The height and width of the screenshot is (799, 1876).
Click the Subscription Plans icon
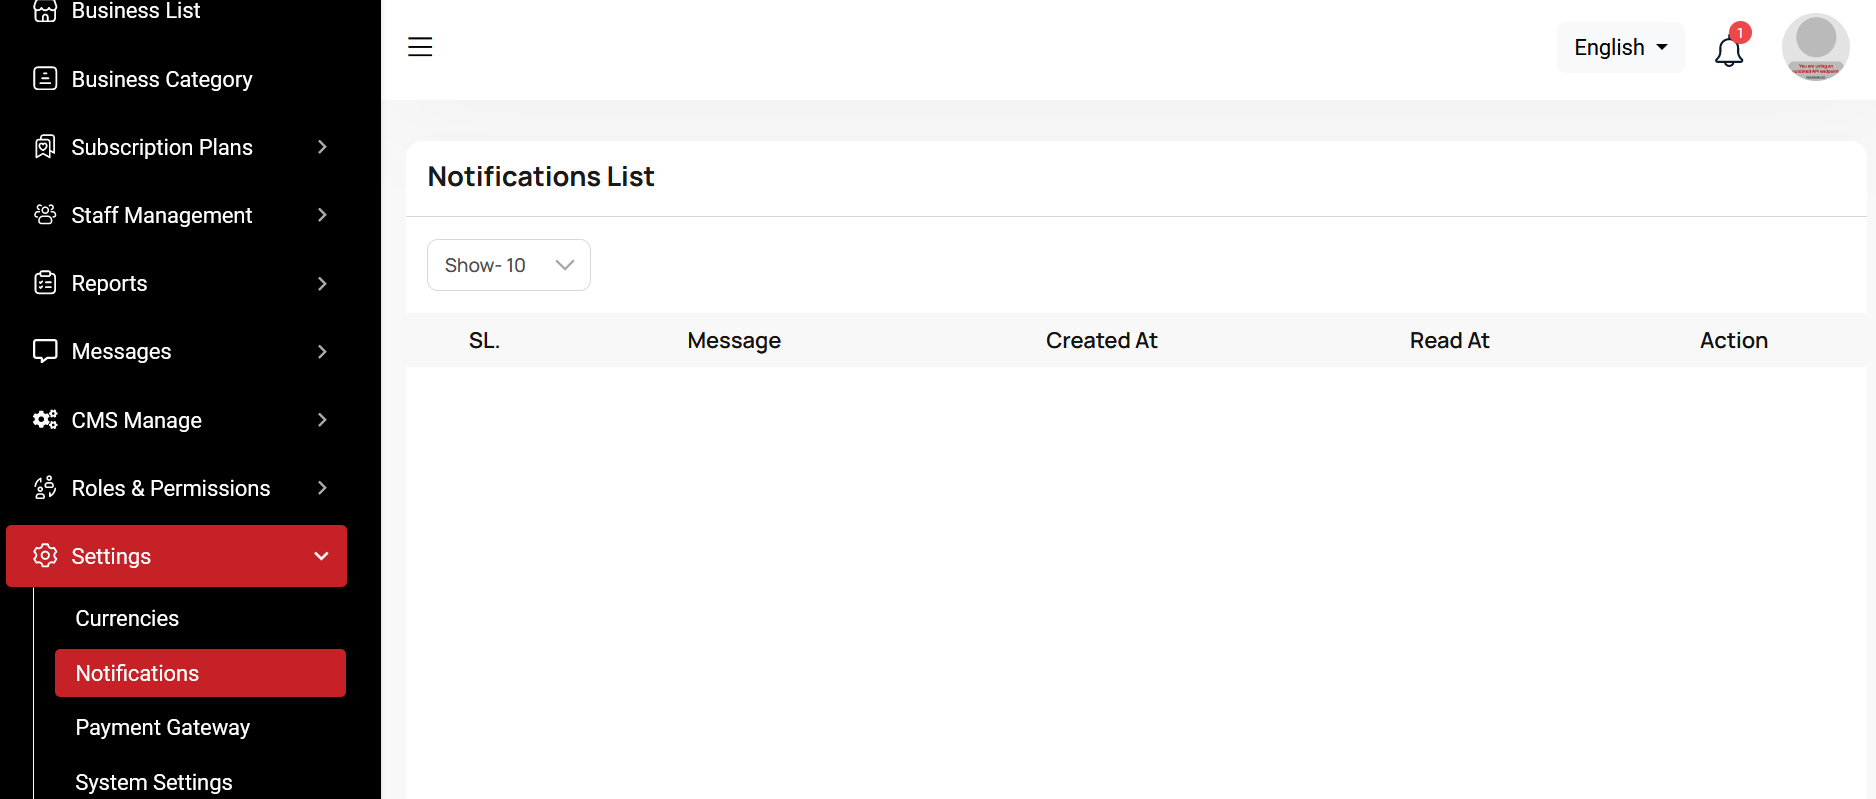[45, 147]
